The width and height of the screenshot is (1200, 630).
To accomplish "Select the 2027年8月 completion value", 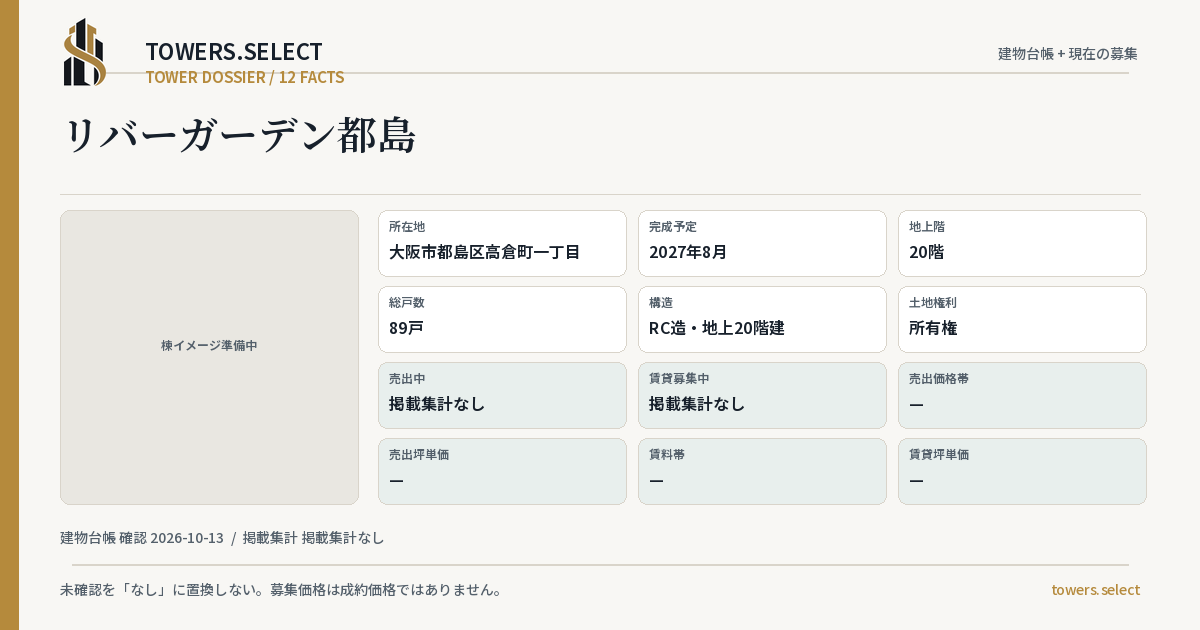I will [x=688, y=252].
